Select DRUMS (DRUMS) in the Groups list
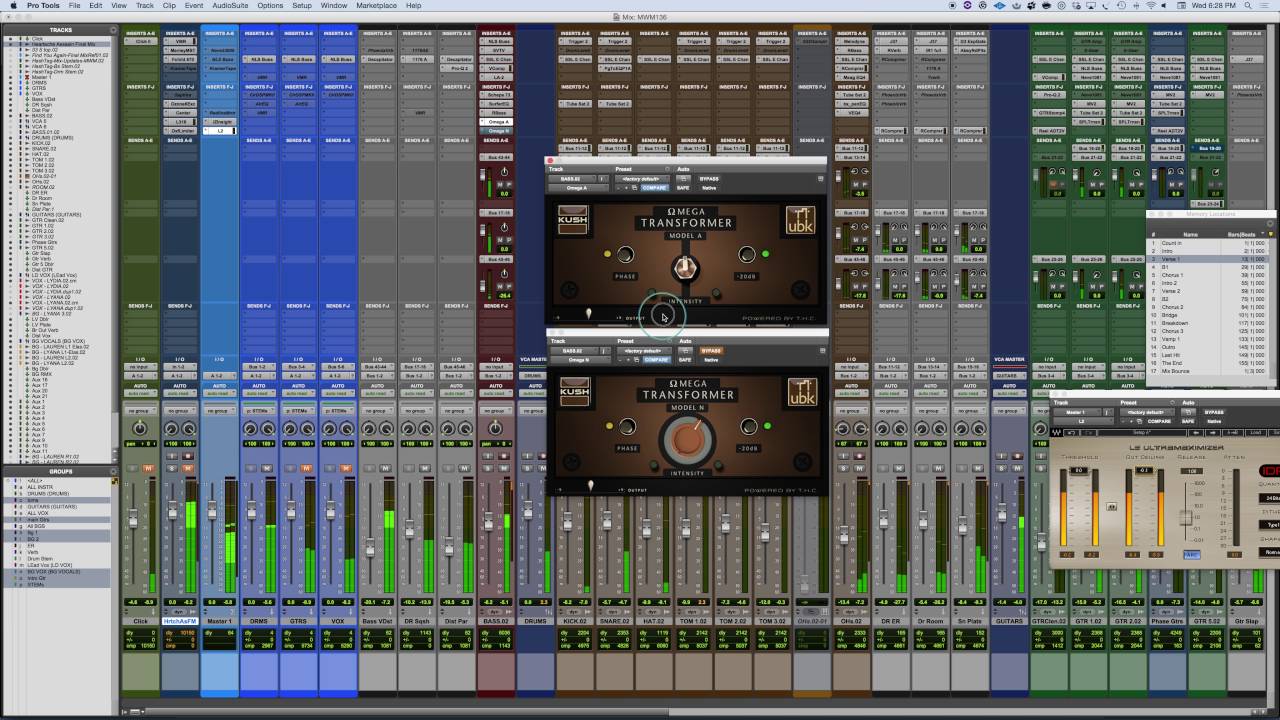The width and height of the screenshot is (1280, 720). pyautogui.click(x=61, y=494)
